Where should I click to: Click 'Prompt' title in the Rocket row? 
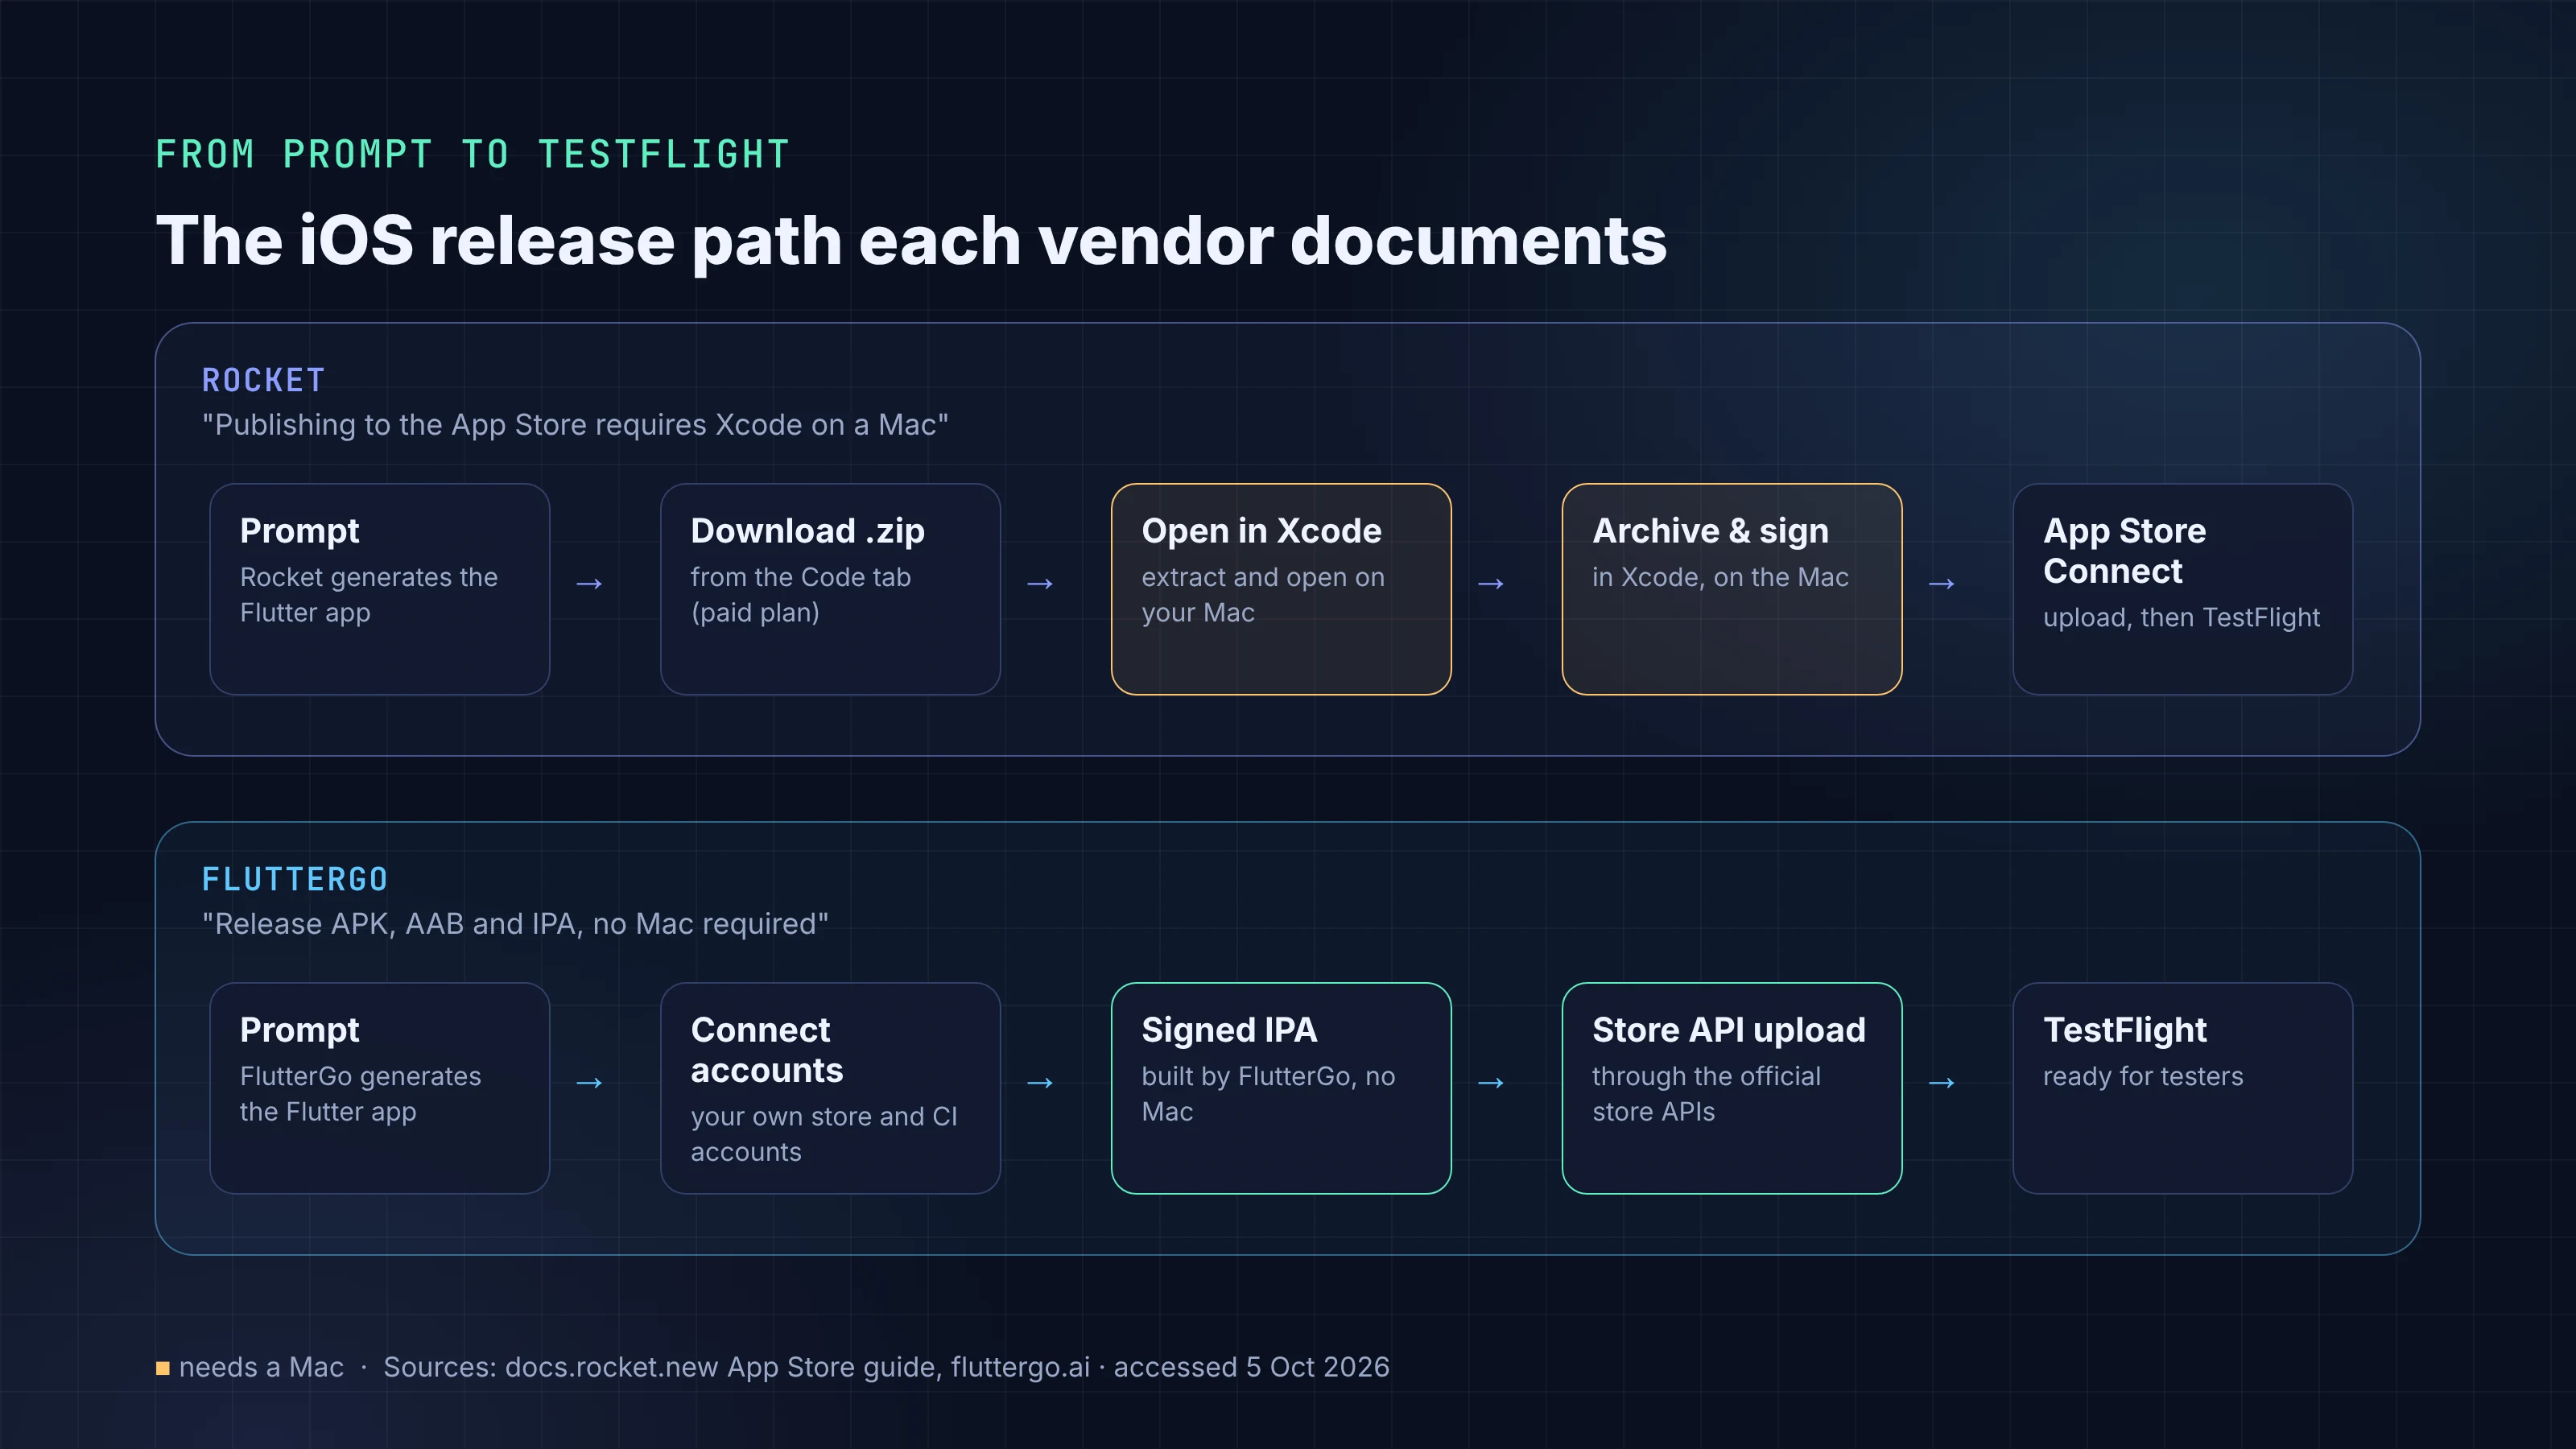point(299,531)
